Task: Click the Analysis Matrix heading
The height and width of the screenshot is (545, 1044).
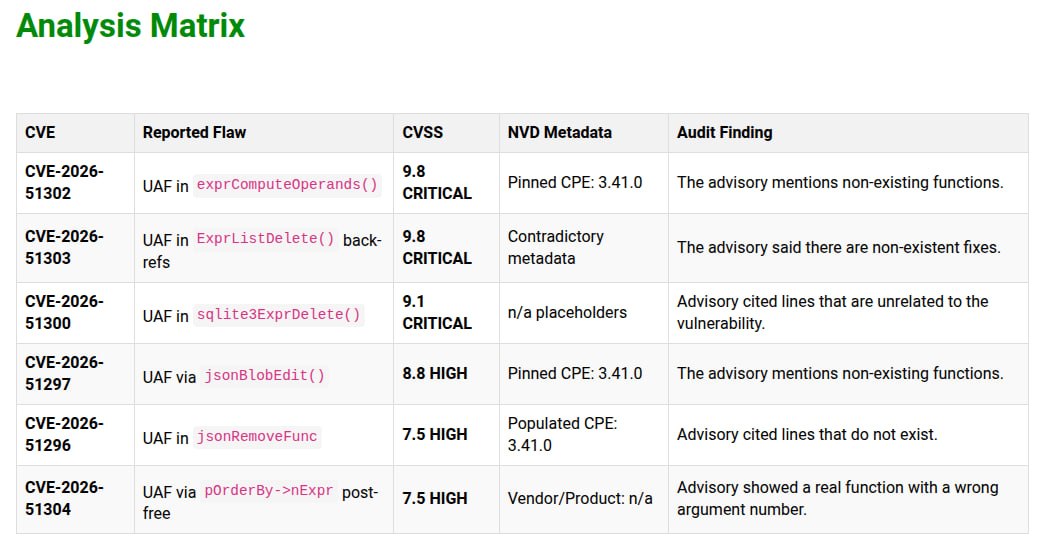Action: [x=130, y=26]
